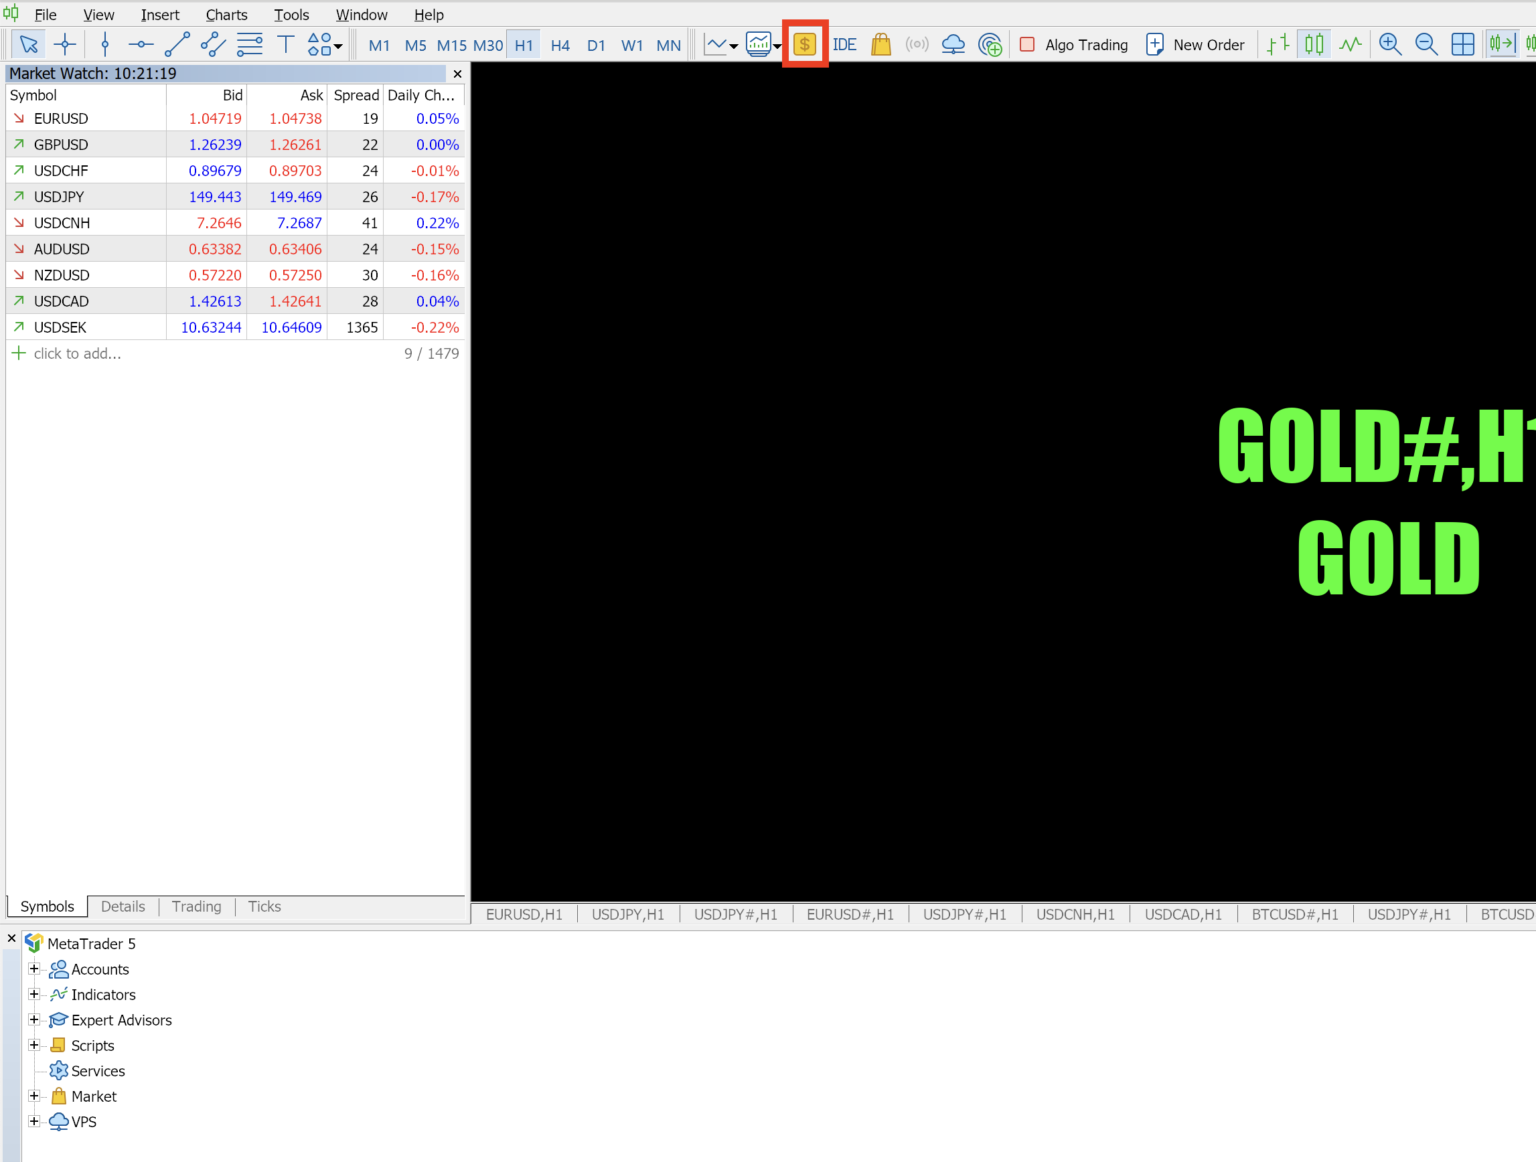Open the Market shopping bag icon in toolbar
The width and height of the screenshot is (1536, 1162).
click(x=881, y=44)
